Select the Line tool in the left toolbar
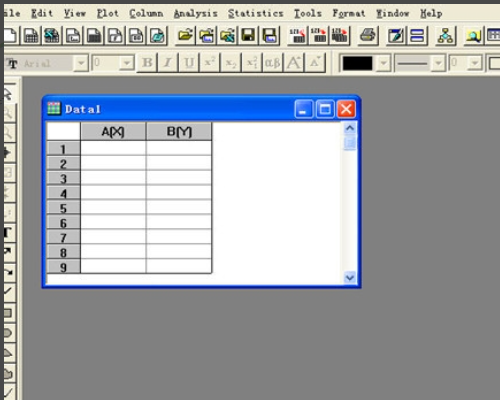Screen dimensions: 500x400 [8, 291]
